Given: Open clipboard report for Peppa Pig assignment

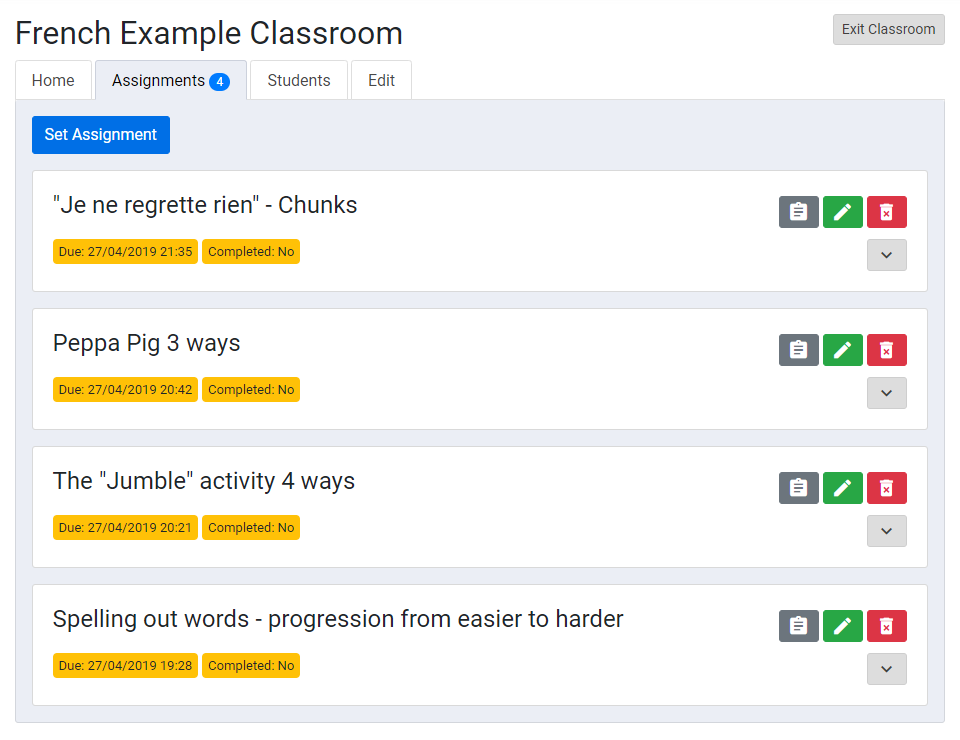Looking at the screenshot, I should 798,350.
